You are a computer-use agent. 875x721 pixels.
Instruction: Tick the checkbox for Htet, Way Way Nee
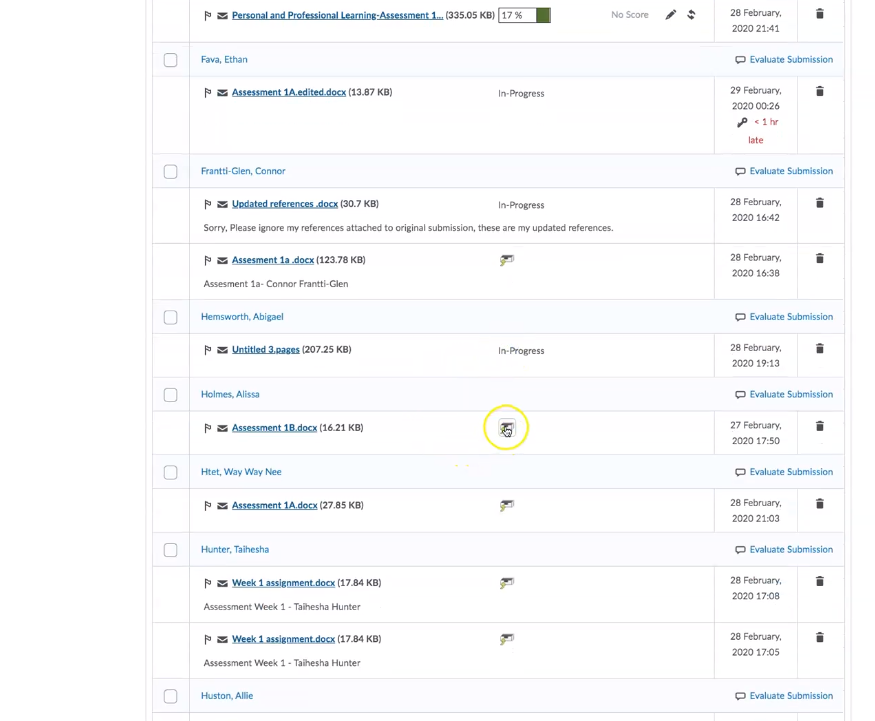tap(171, 472)
